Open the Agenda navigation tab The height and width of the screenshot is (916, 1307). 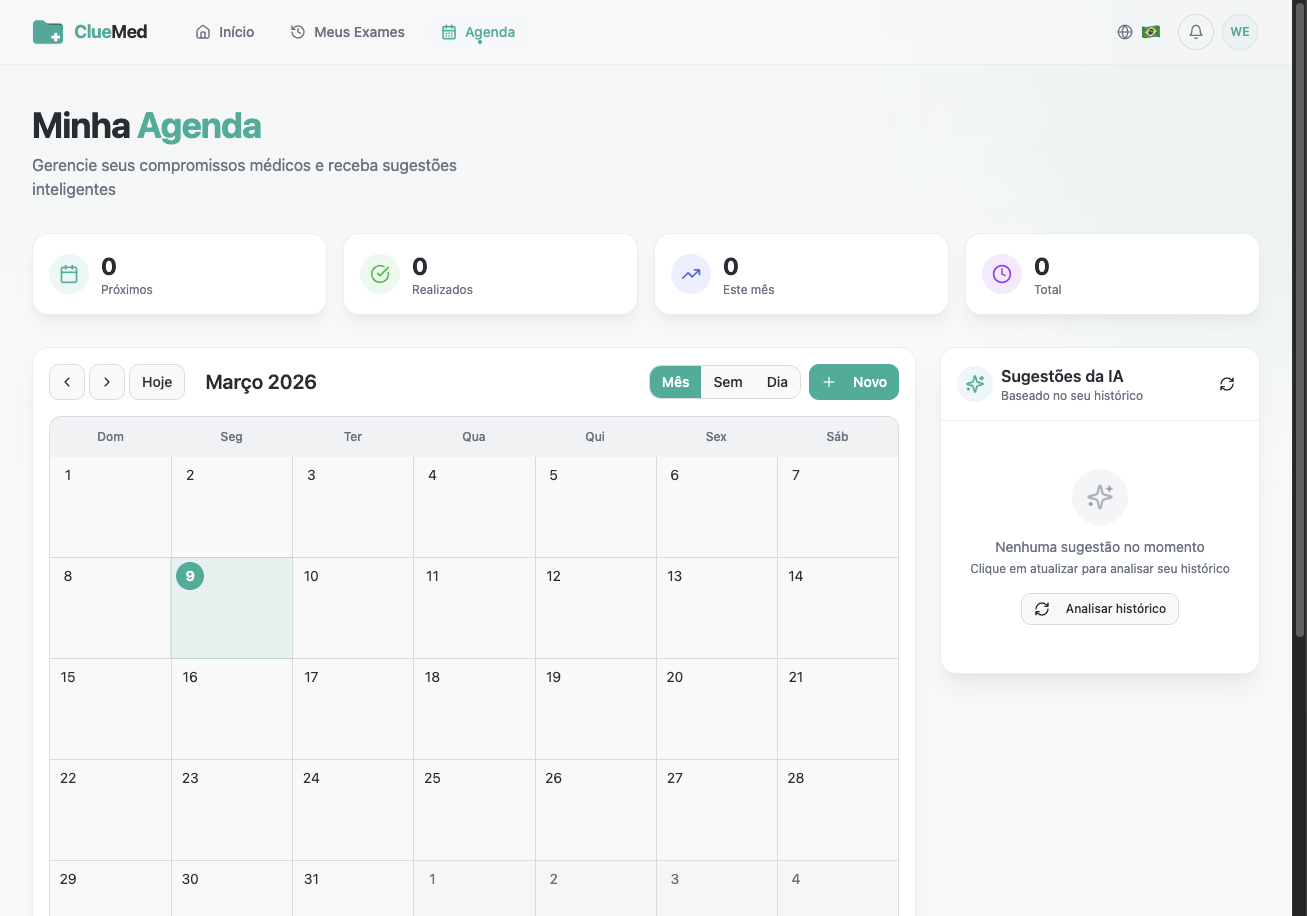click(x=479, y=32)
